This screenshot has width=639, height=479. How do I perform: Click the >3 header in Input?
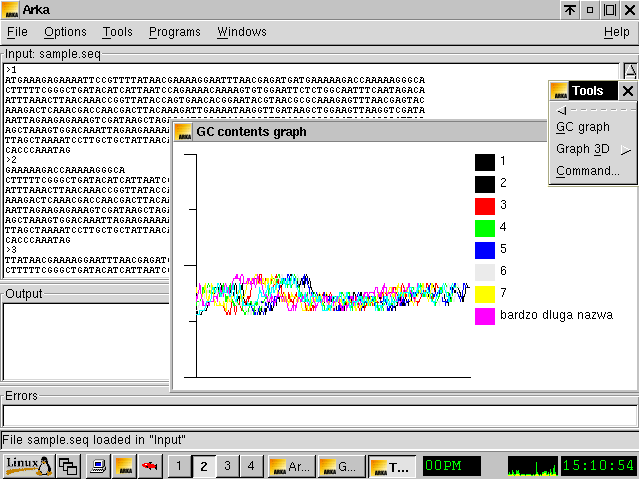[11, 250]
